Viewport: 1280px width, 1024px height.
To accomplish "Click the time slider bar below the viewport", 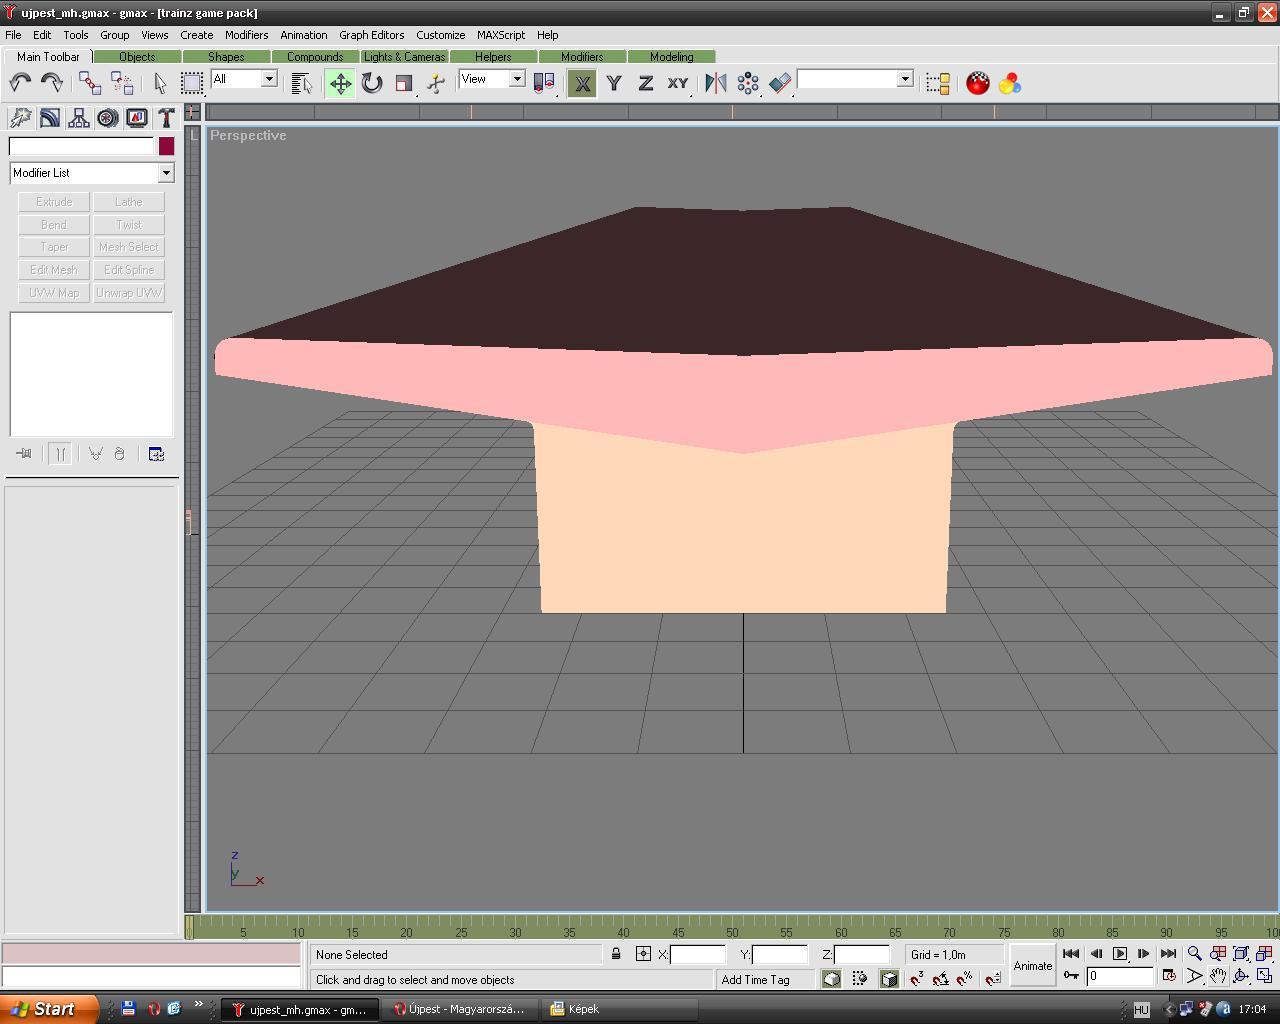I will [x=730, y=927].
